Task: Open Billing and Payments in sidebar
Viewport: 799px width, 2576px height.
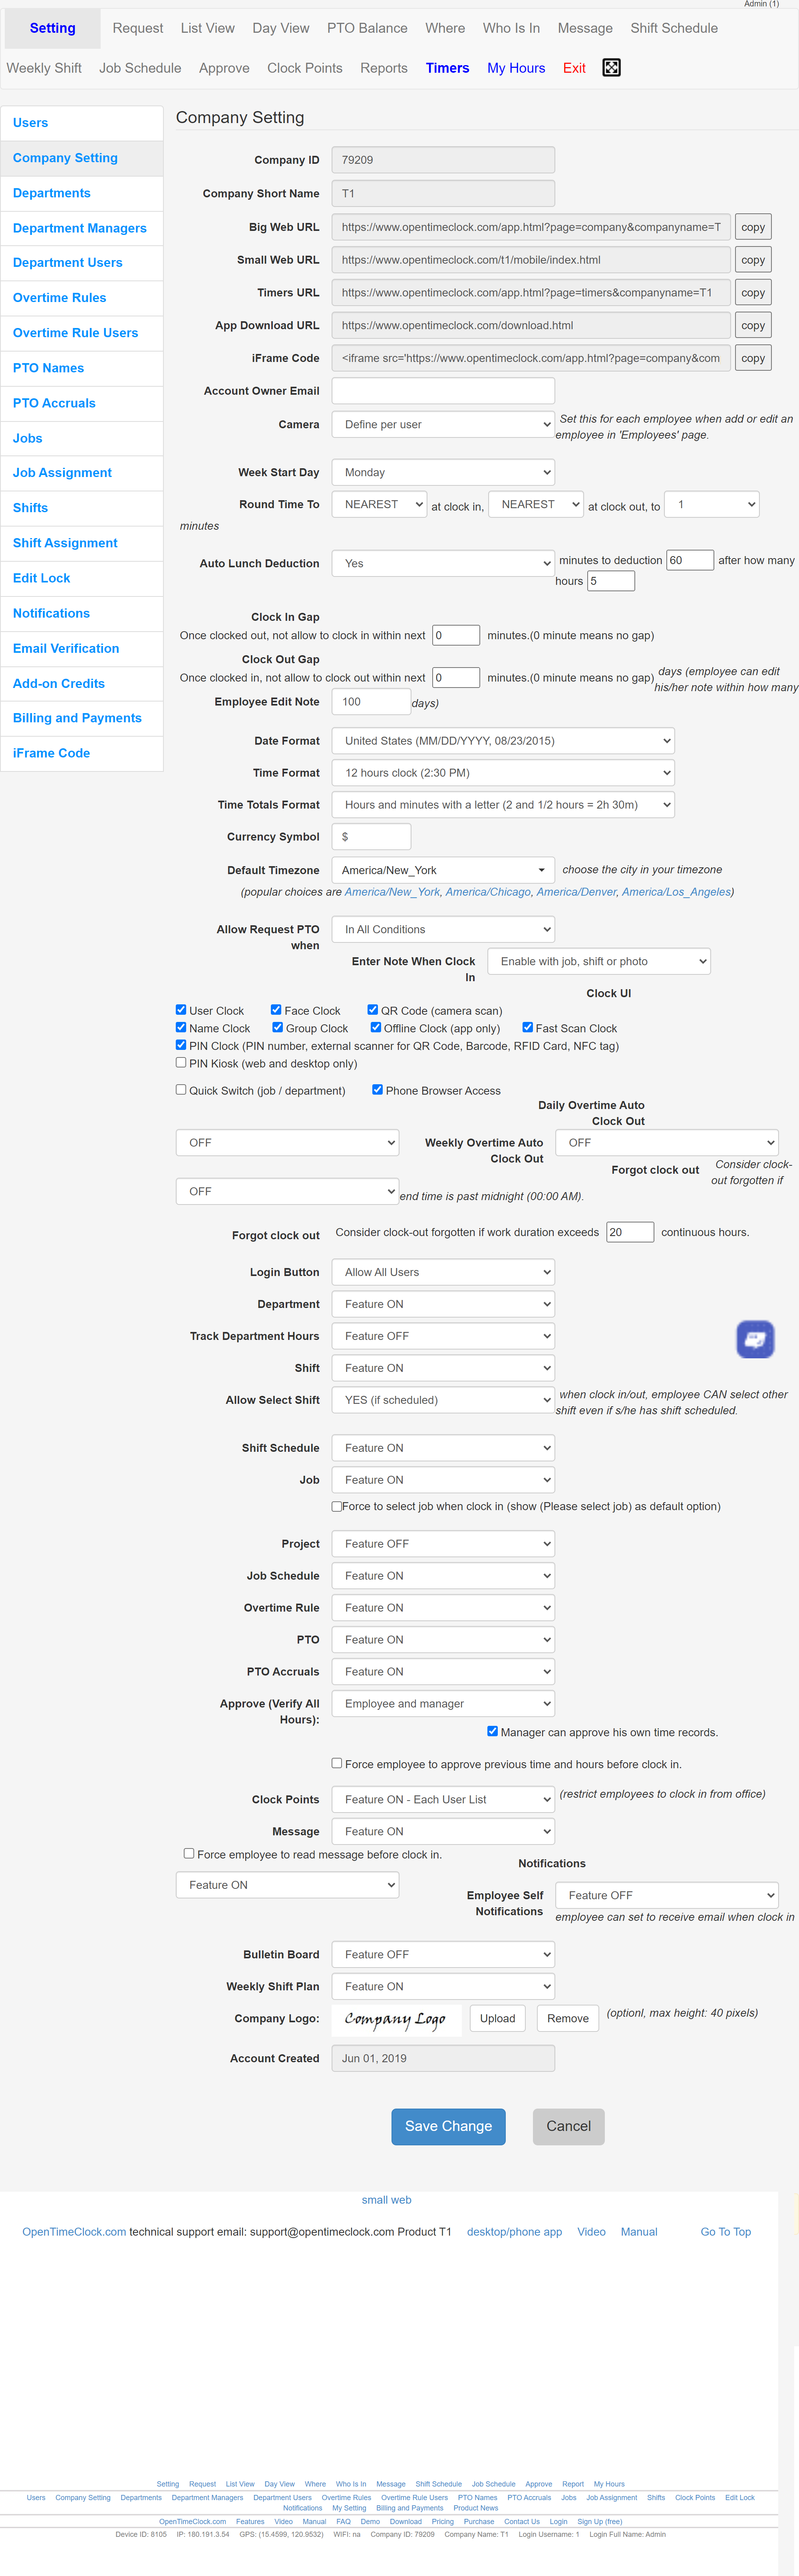Action: tap(82, 718)
